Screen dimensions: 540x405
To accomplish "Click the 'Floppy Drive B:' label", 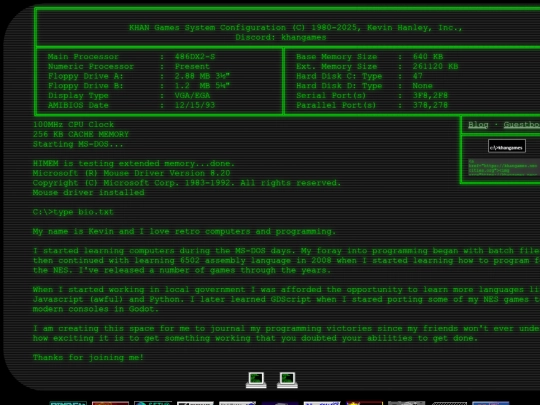I will pos(85,85).
